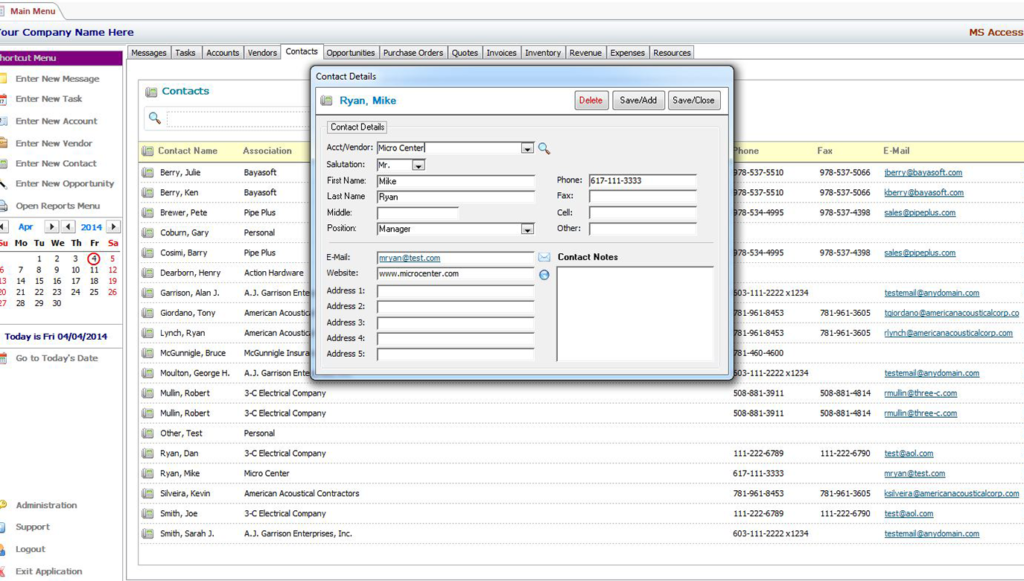The width and height of the screenshot is (1024, 581).
Task: Open the Accounts tab
Action: pos(223,53)
